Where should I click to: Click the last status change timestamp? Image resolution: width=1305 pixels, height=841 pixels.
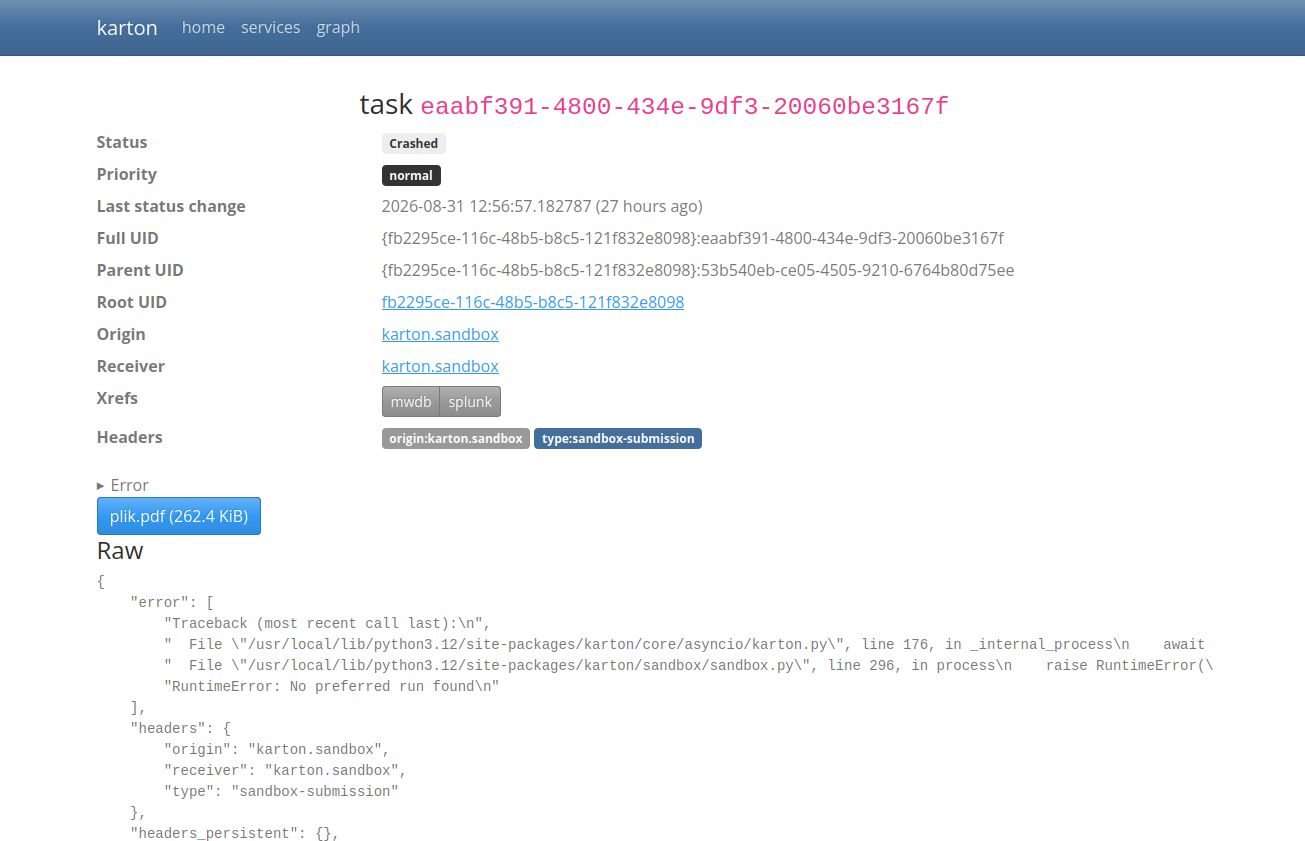tap(542, 206)
